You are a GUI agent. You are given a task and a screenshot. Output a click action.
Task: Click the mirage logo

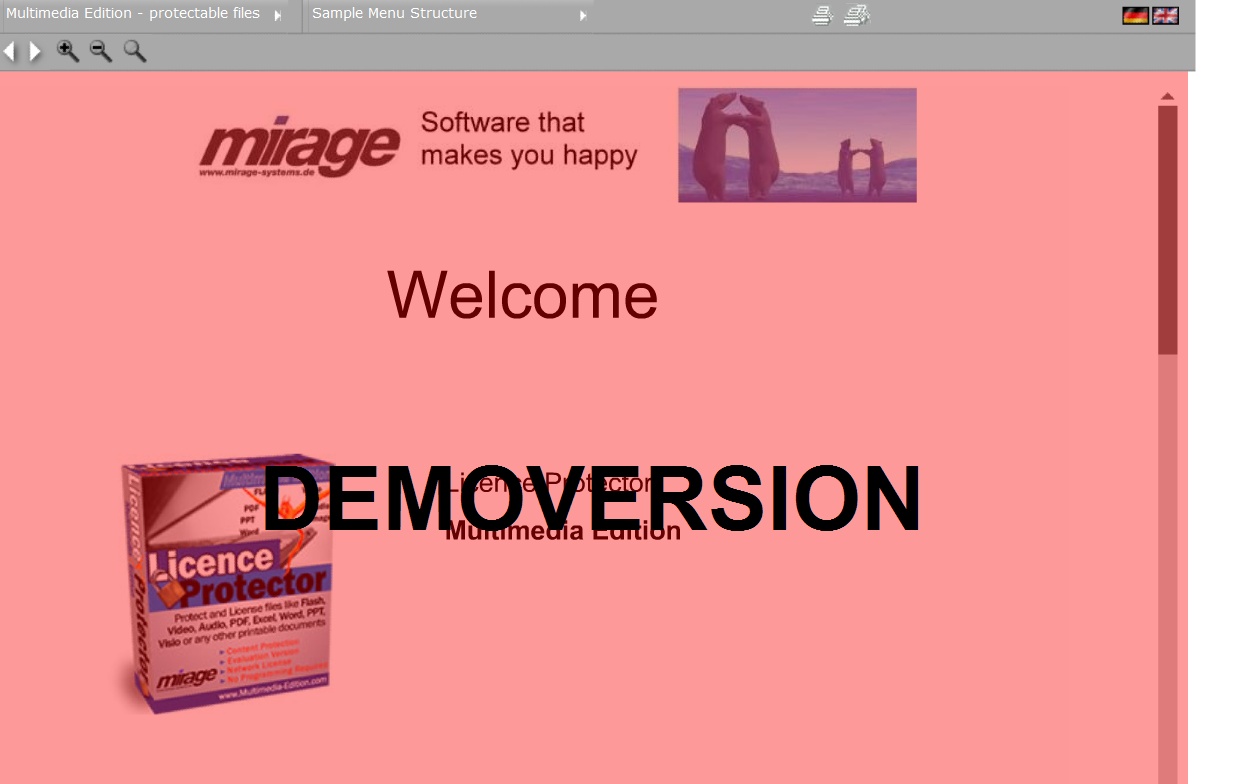(x=299, y=149)
